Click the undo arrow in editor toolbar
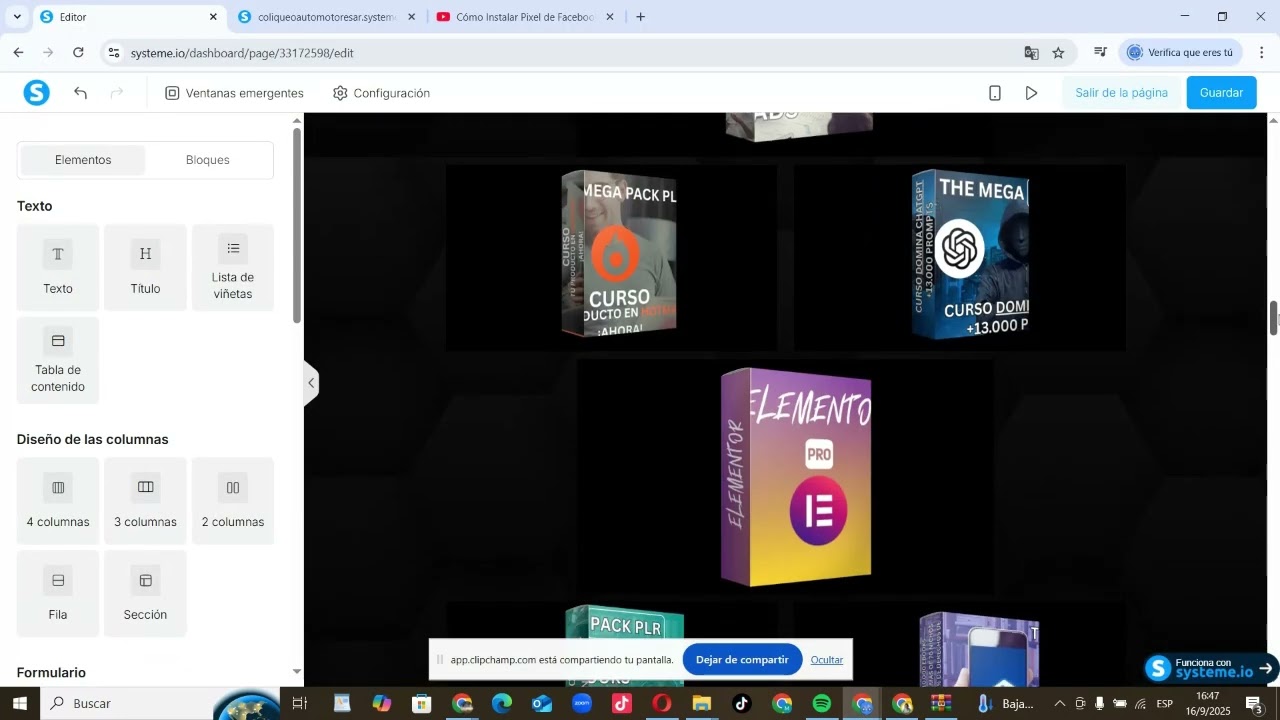The height and width of the screenshot is (720, 1280). (81, 93)
